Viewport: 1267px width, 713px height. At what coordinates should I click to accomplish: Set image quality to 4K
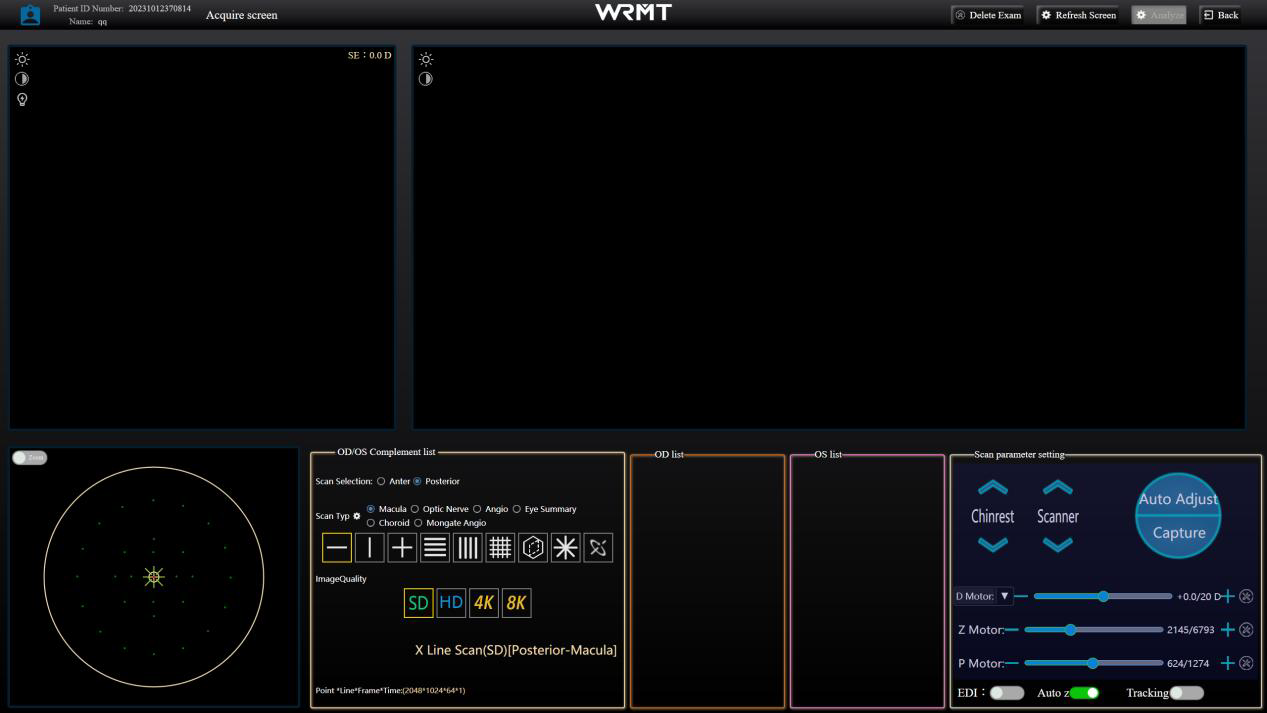[x=483, y=603]
